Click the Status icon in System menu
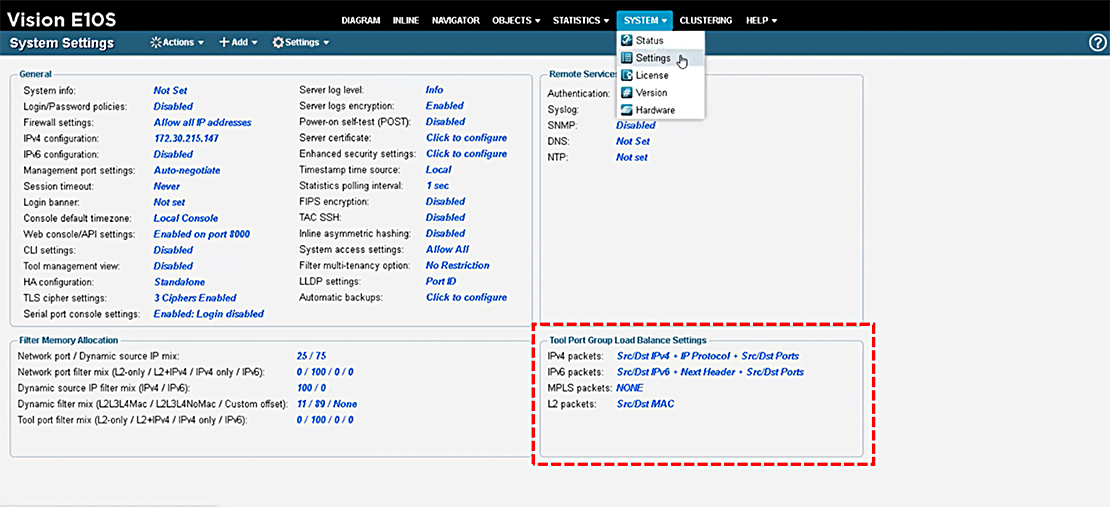This screenshot has width=1110, height=507. click(627, 40)
